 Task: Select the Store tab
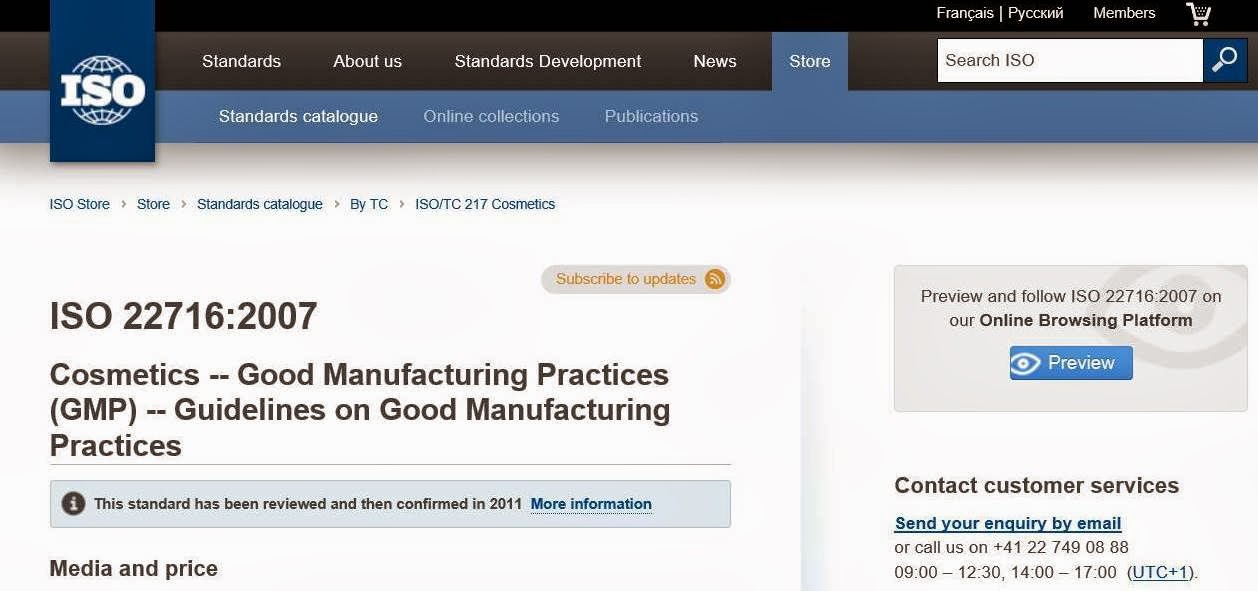click(x=810, y=61)
